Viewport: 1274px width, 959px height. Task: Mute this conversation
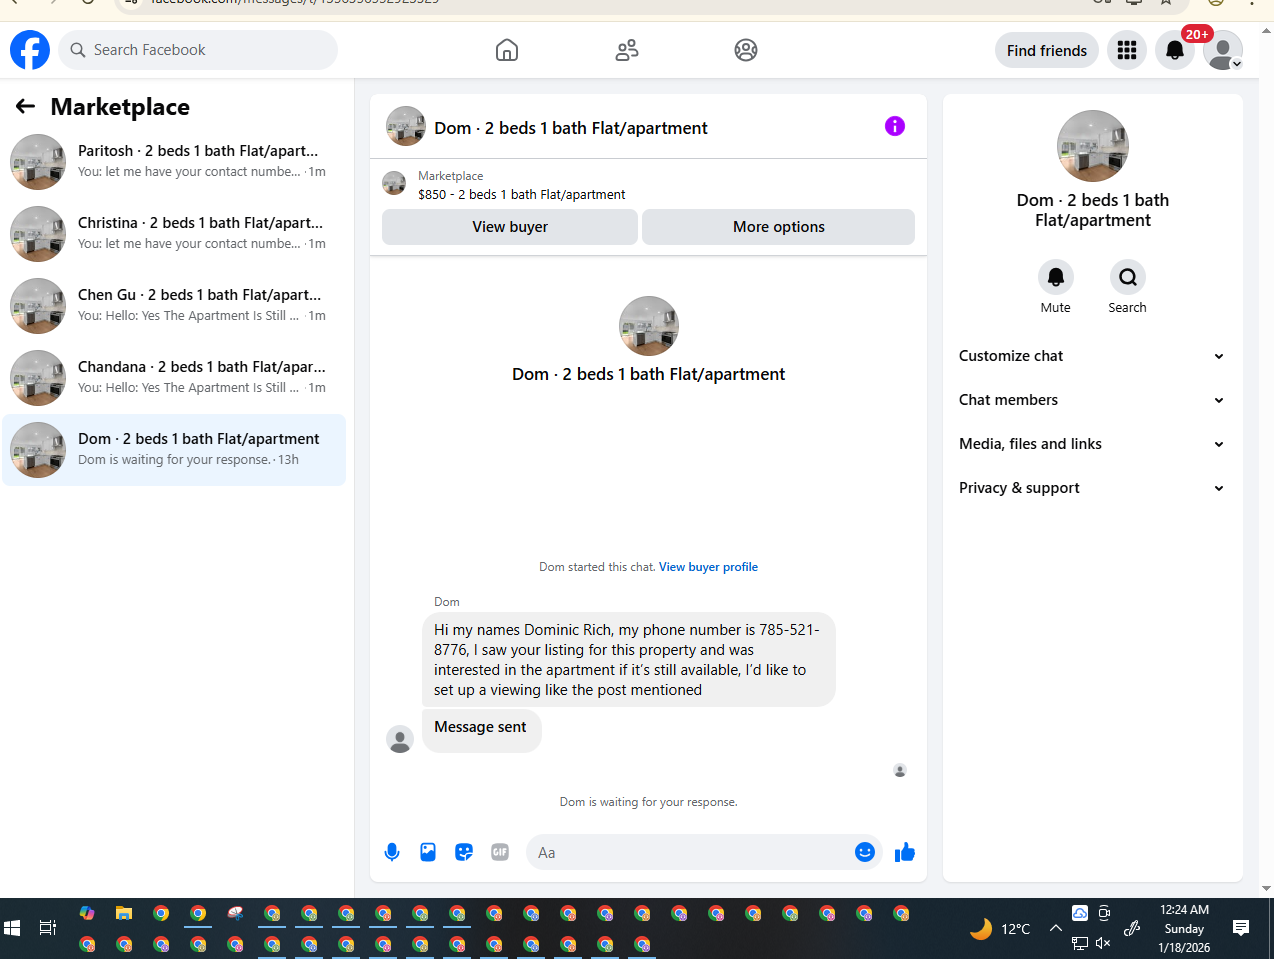tap(1056, 277)
